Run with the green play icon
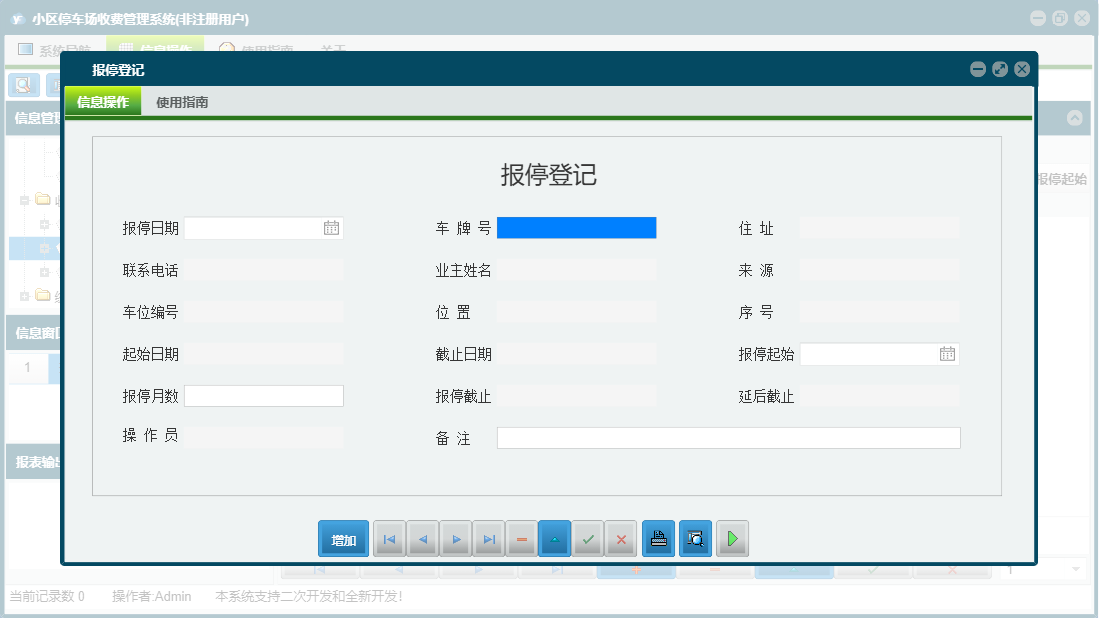The width and height of the screenshot is (1099, 618). pos(732,538)
